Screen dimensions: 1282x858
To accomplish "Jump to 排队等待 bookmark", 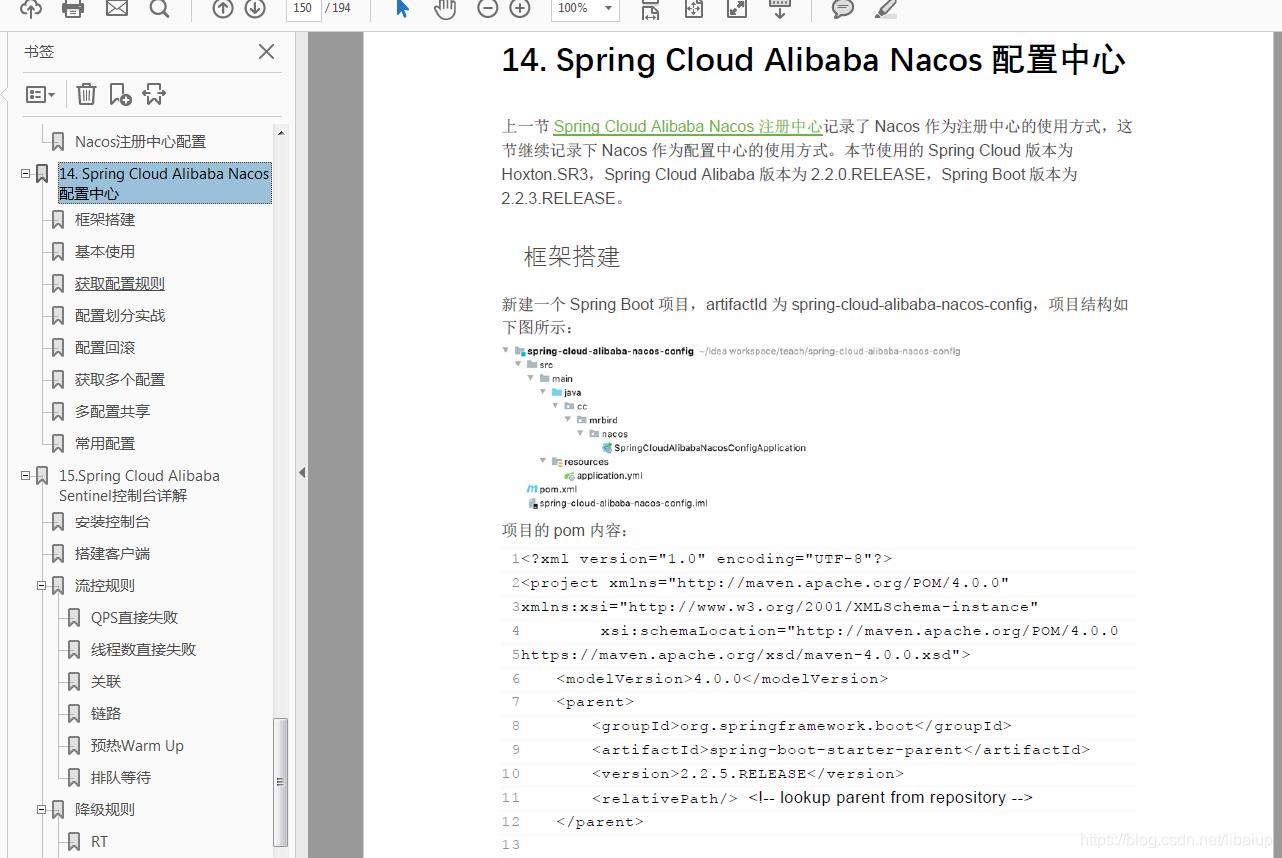I will click(x=121, y=778).
